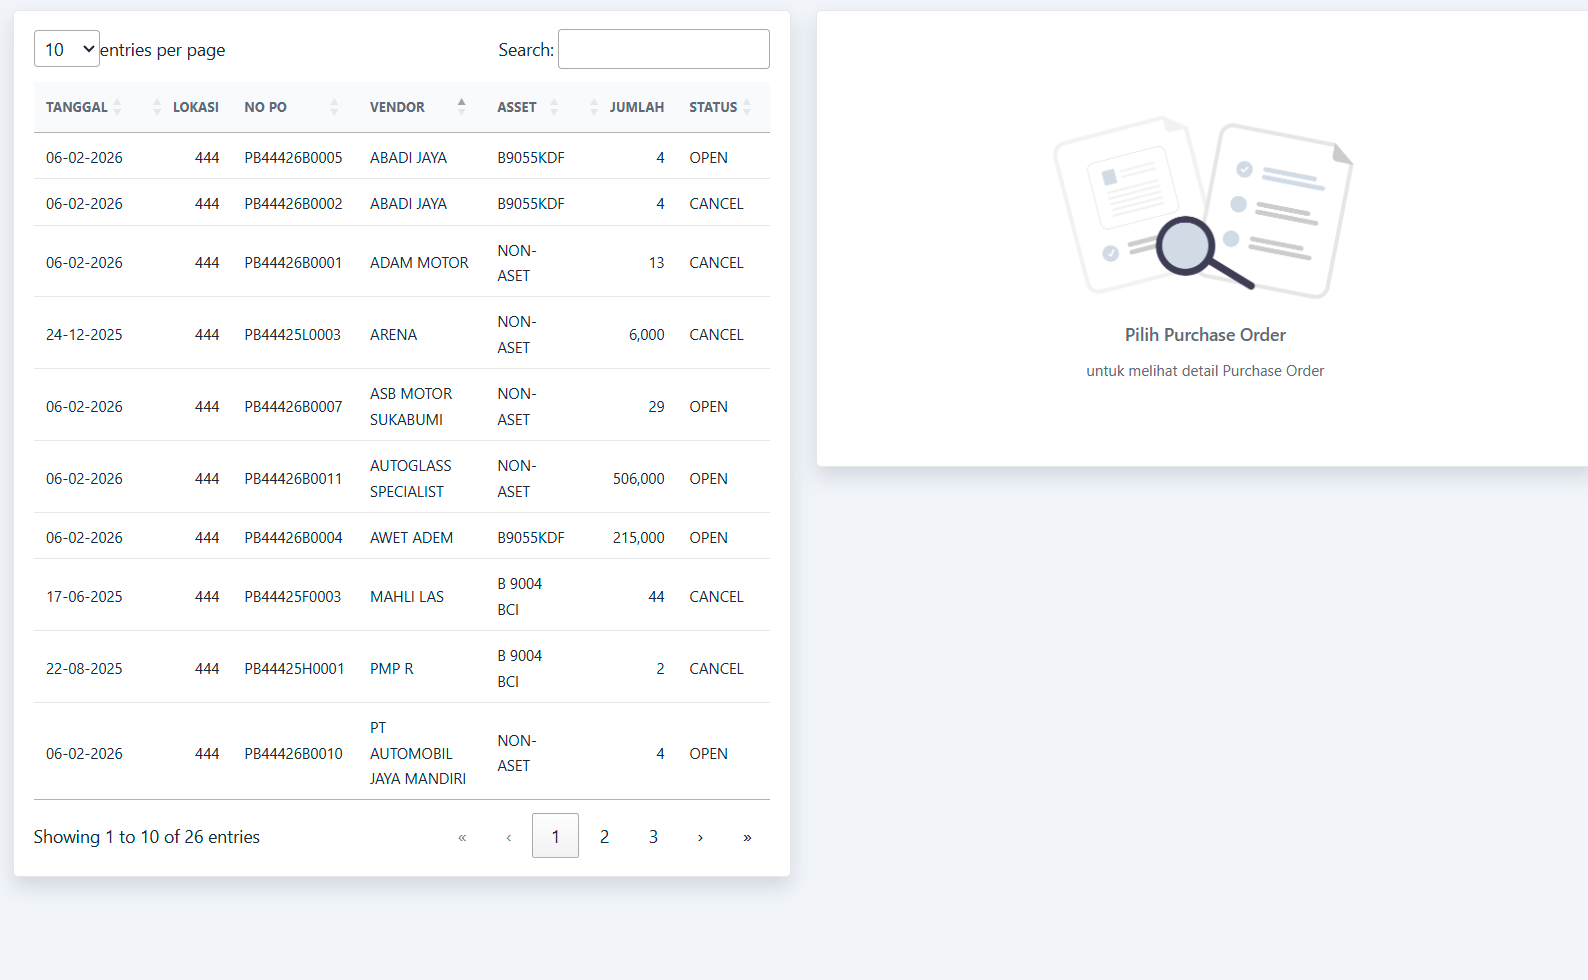
Task: Open page 3 of the table
Action: point(653,837)
